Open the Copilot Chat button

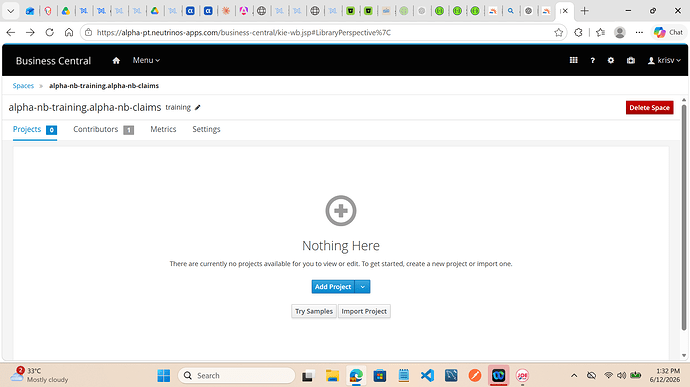(x=668, y=33)
